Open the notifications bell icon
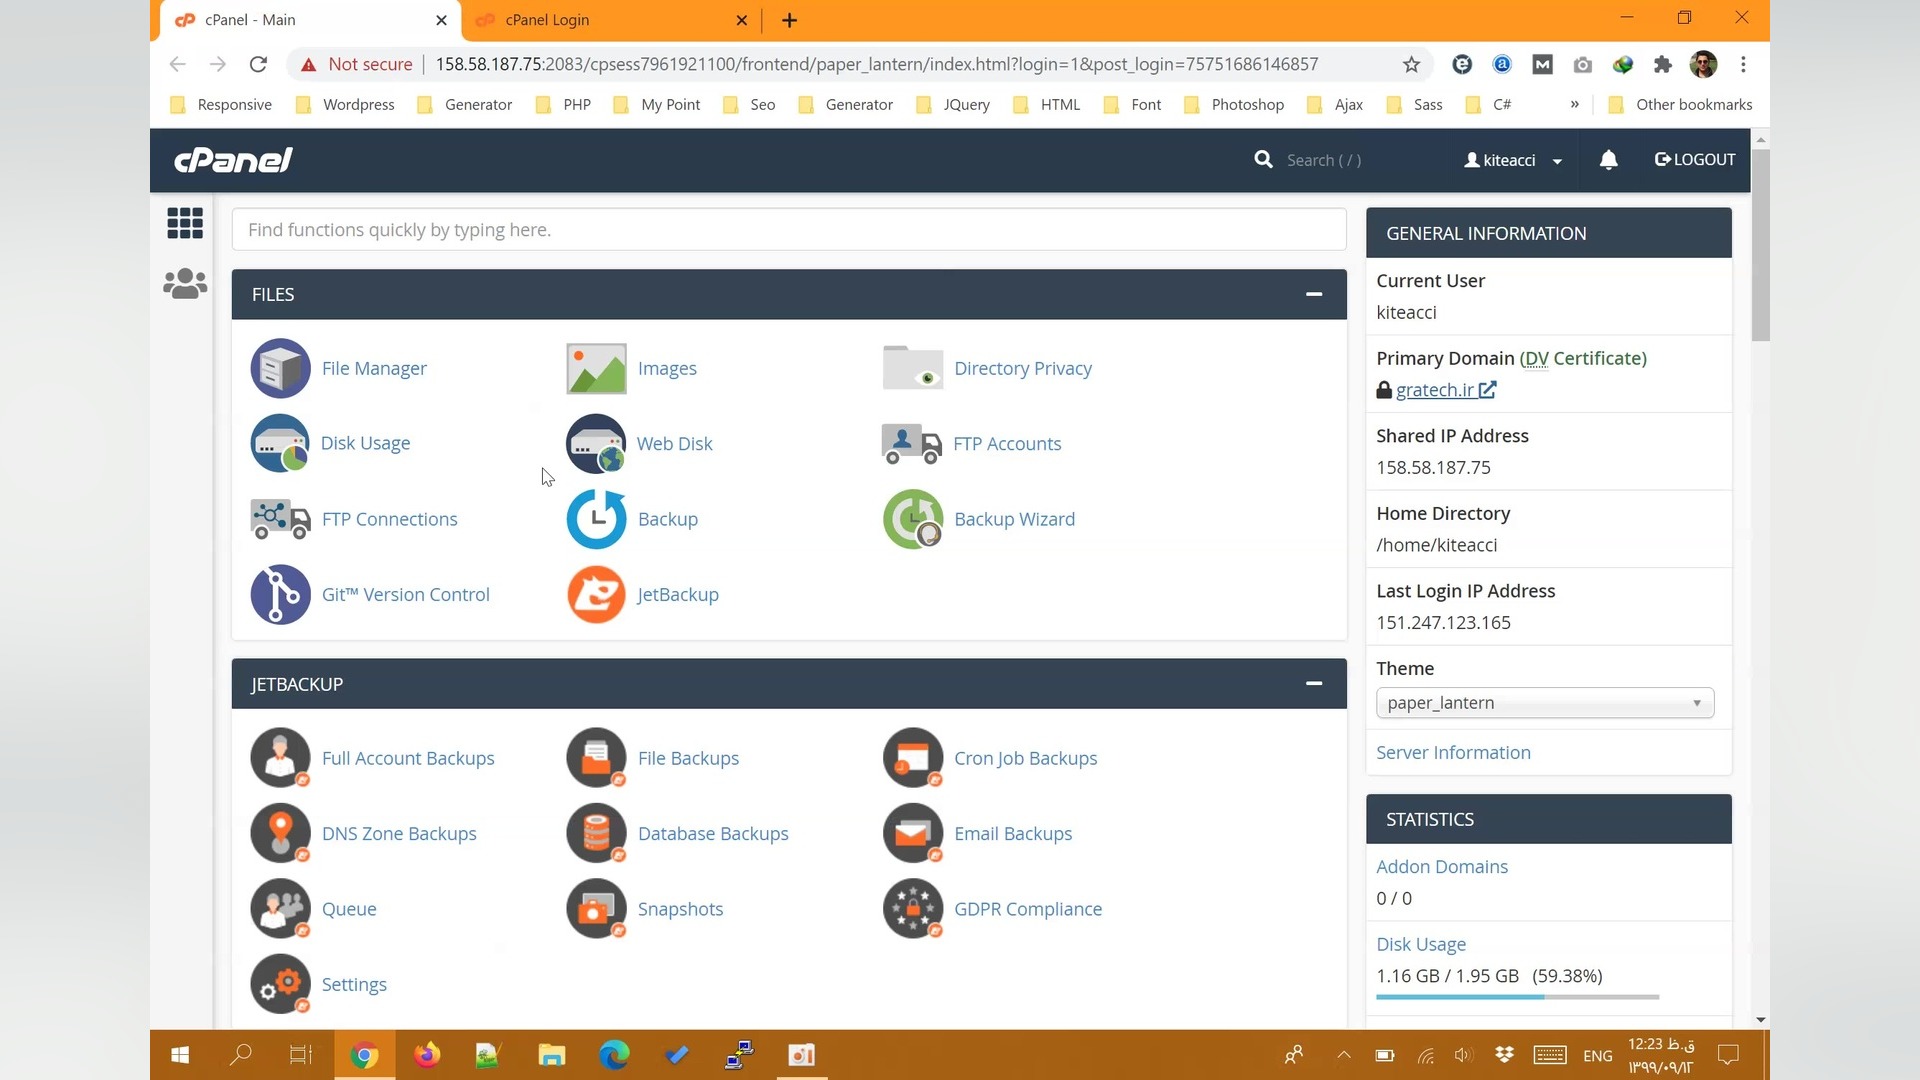This screenshot has width=1920, height=1080. (1608, 160)
